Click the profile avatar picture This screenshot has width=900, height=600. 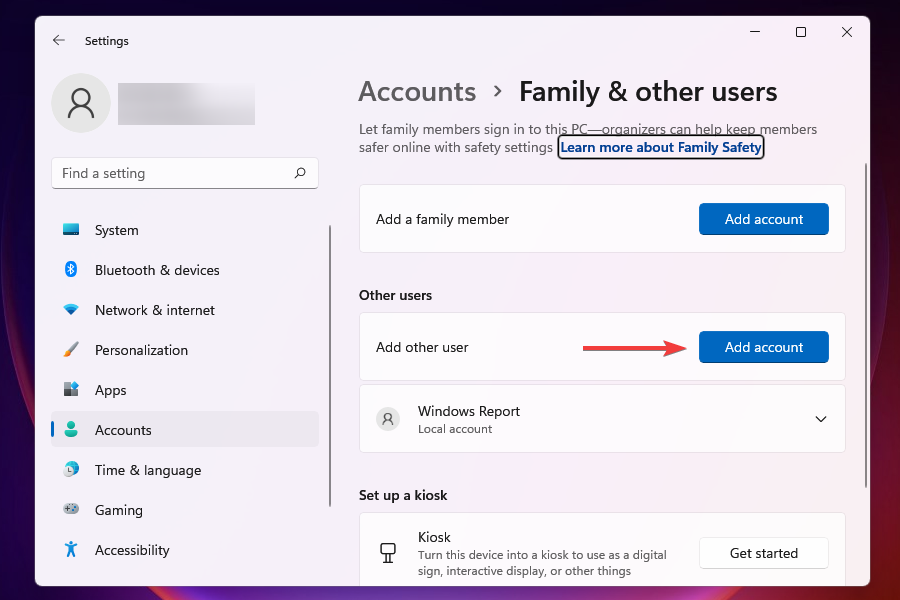click(81, 103)
